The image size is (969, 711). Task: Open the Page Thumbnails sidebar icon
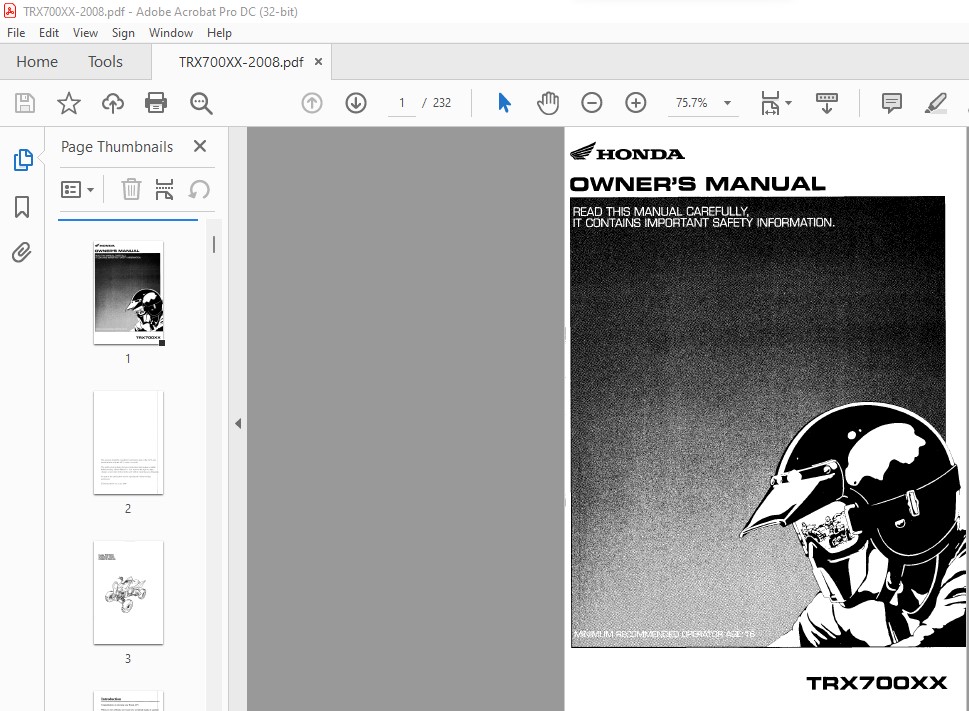(23, 160)
